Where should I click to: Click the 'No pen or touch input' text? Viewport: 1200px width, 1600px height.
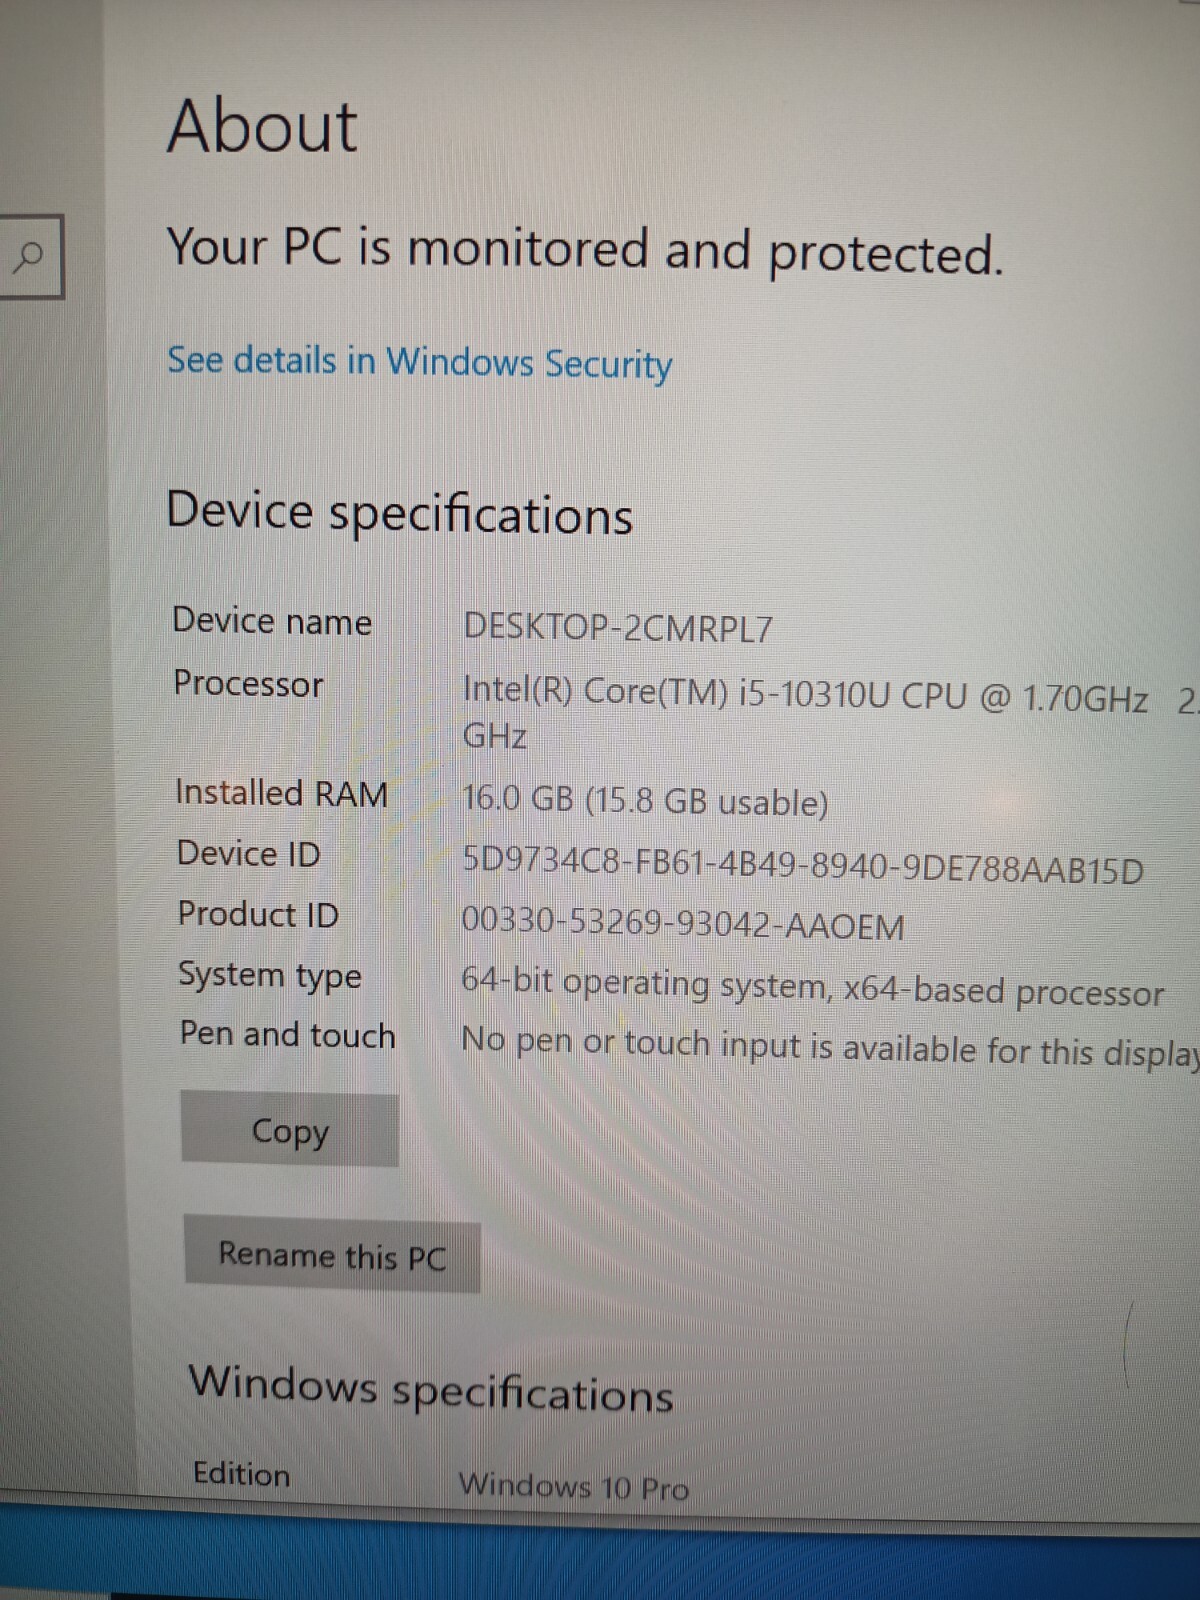coord(830,1046)
